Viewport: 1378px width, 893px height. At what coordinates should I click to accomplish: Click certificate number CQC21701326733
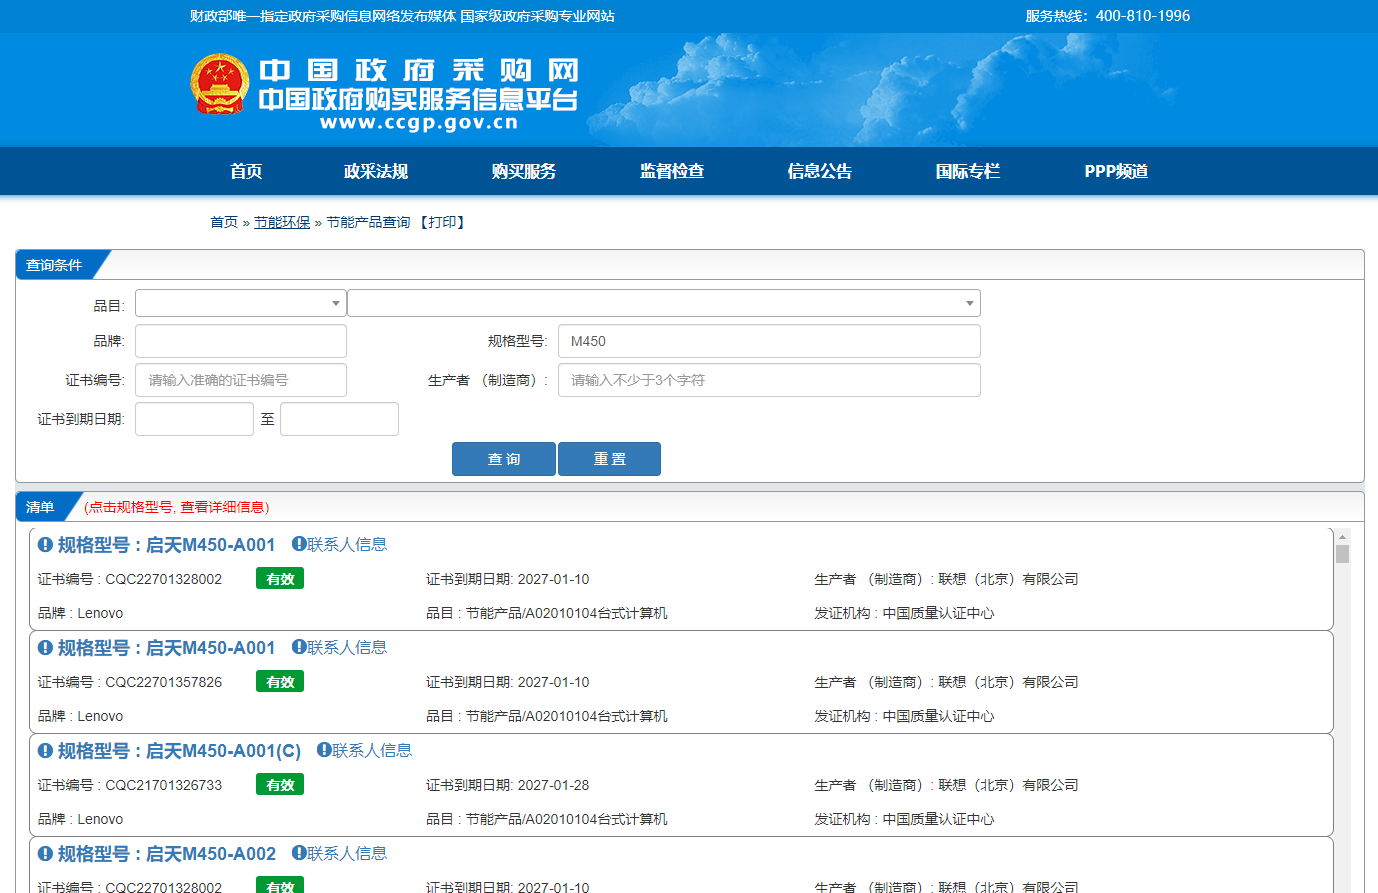[x=164, y=785]
